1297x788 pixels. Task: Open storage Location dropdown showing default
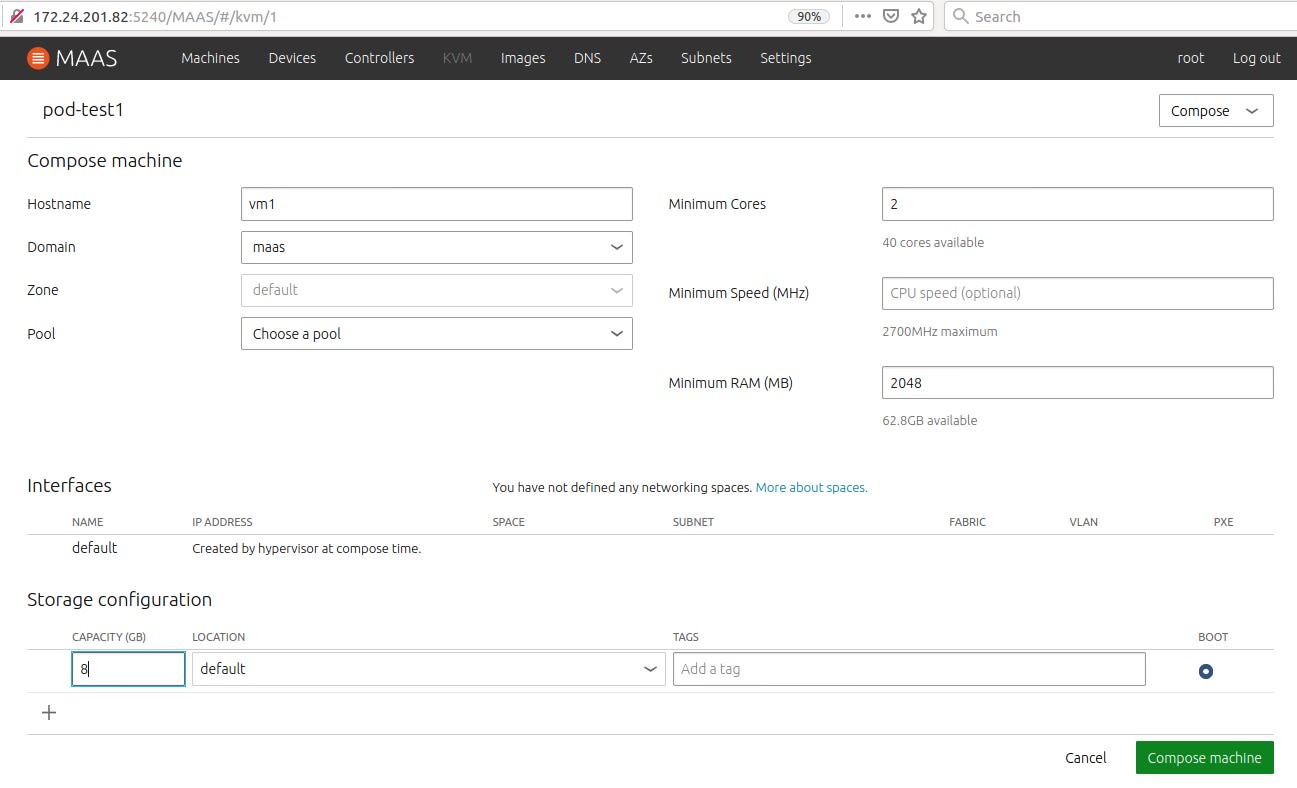[x=429, y=669]
